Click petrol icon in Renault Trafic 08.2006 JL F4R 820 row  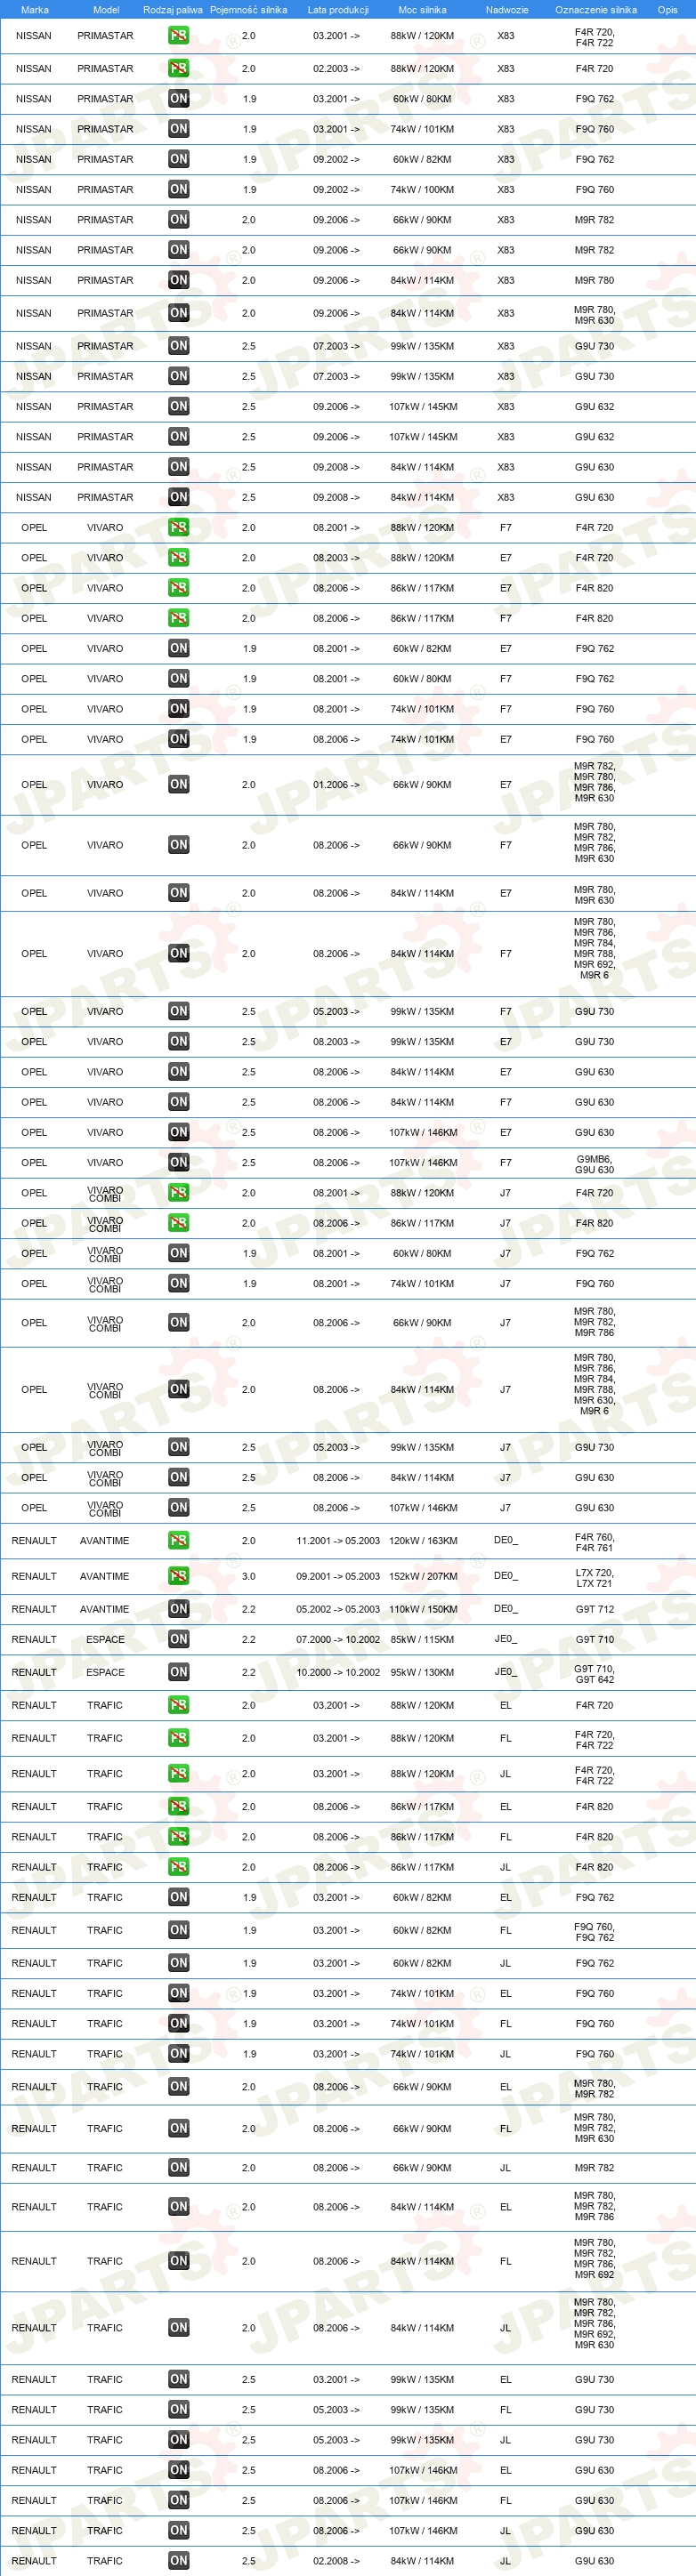(179, 1867)
